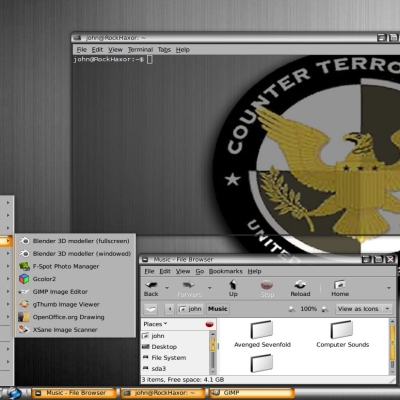400x400 pixels.
Task: Open terminal Help menu
Action: click(183, 50)
